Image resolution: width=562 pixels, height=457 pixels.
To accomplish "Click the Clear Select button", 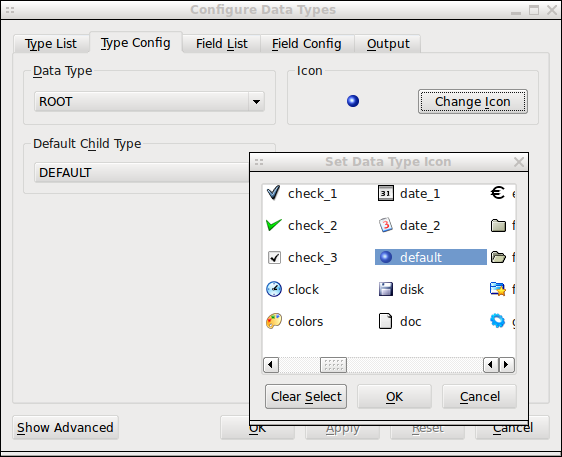I will coord(306,397).
